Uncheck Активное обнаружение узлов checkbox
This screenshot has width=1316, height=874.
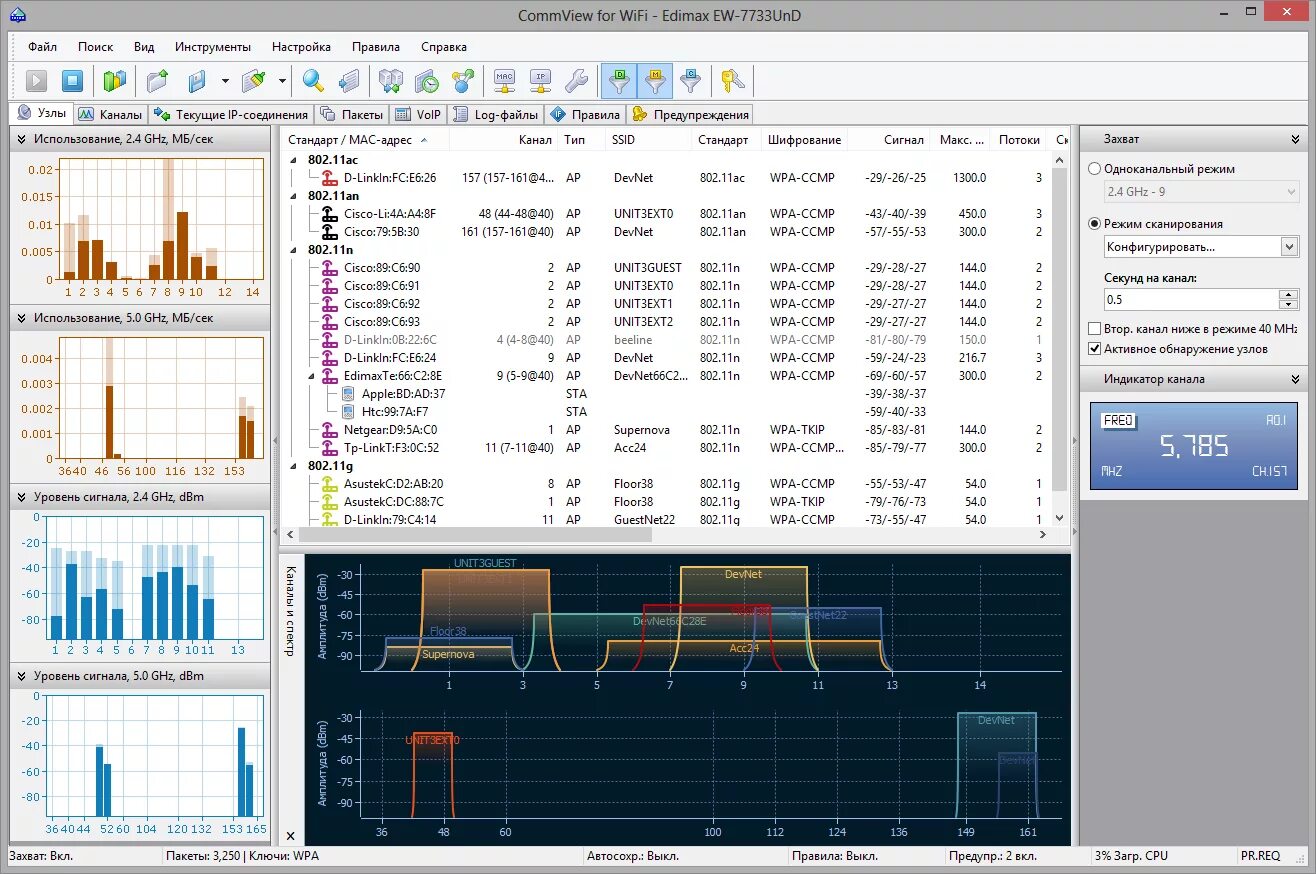[1094, 349]
